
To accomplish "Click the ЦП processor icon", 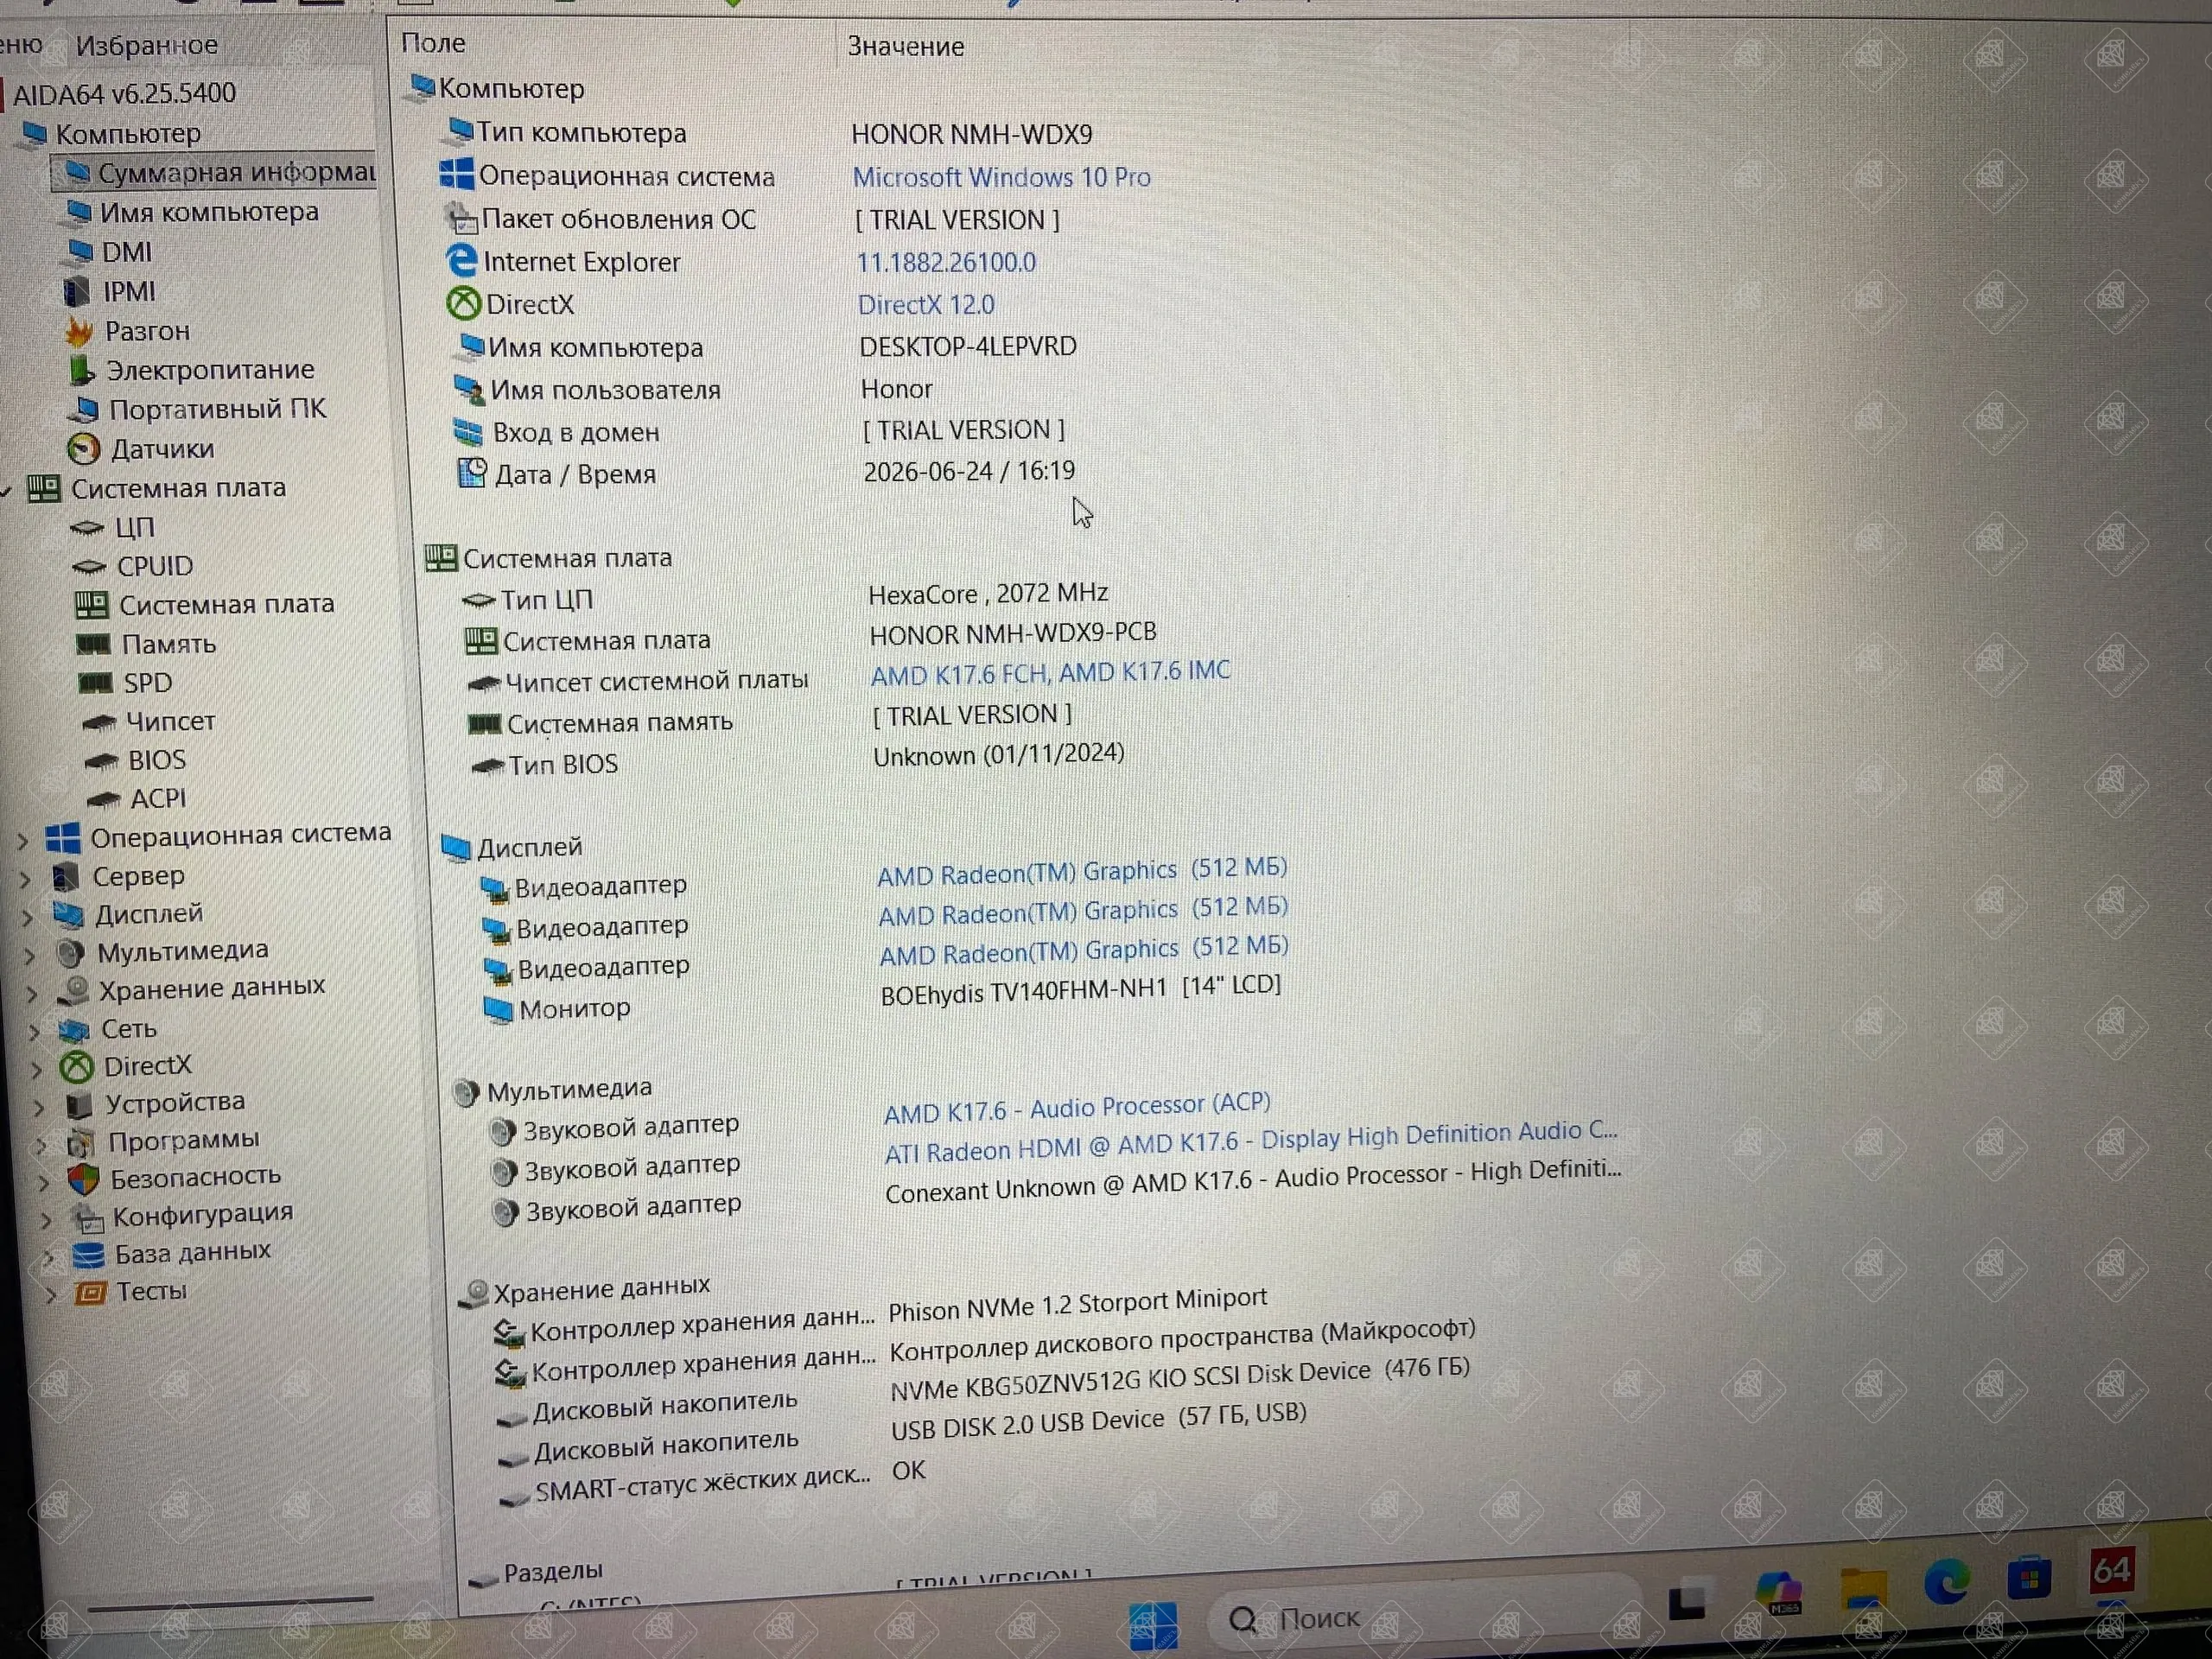I will click(88, 527).
